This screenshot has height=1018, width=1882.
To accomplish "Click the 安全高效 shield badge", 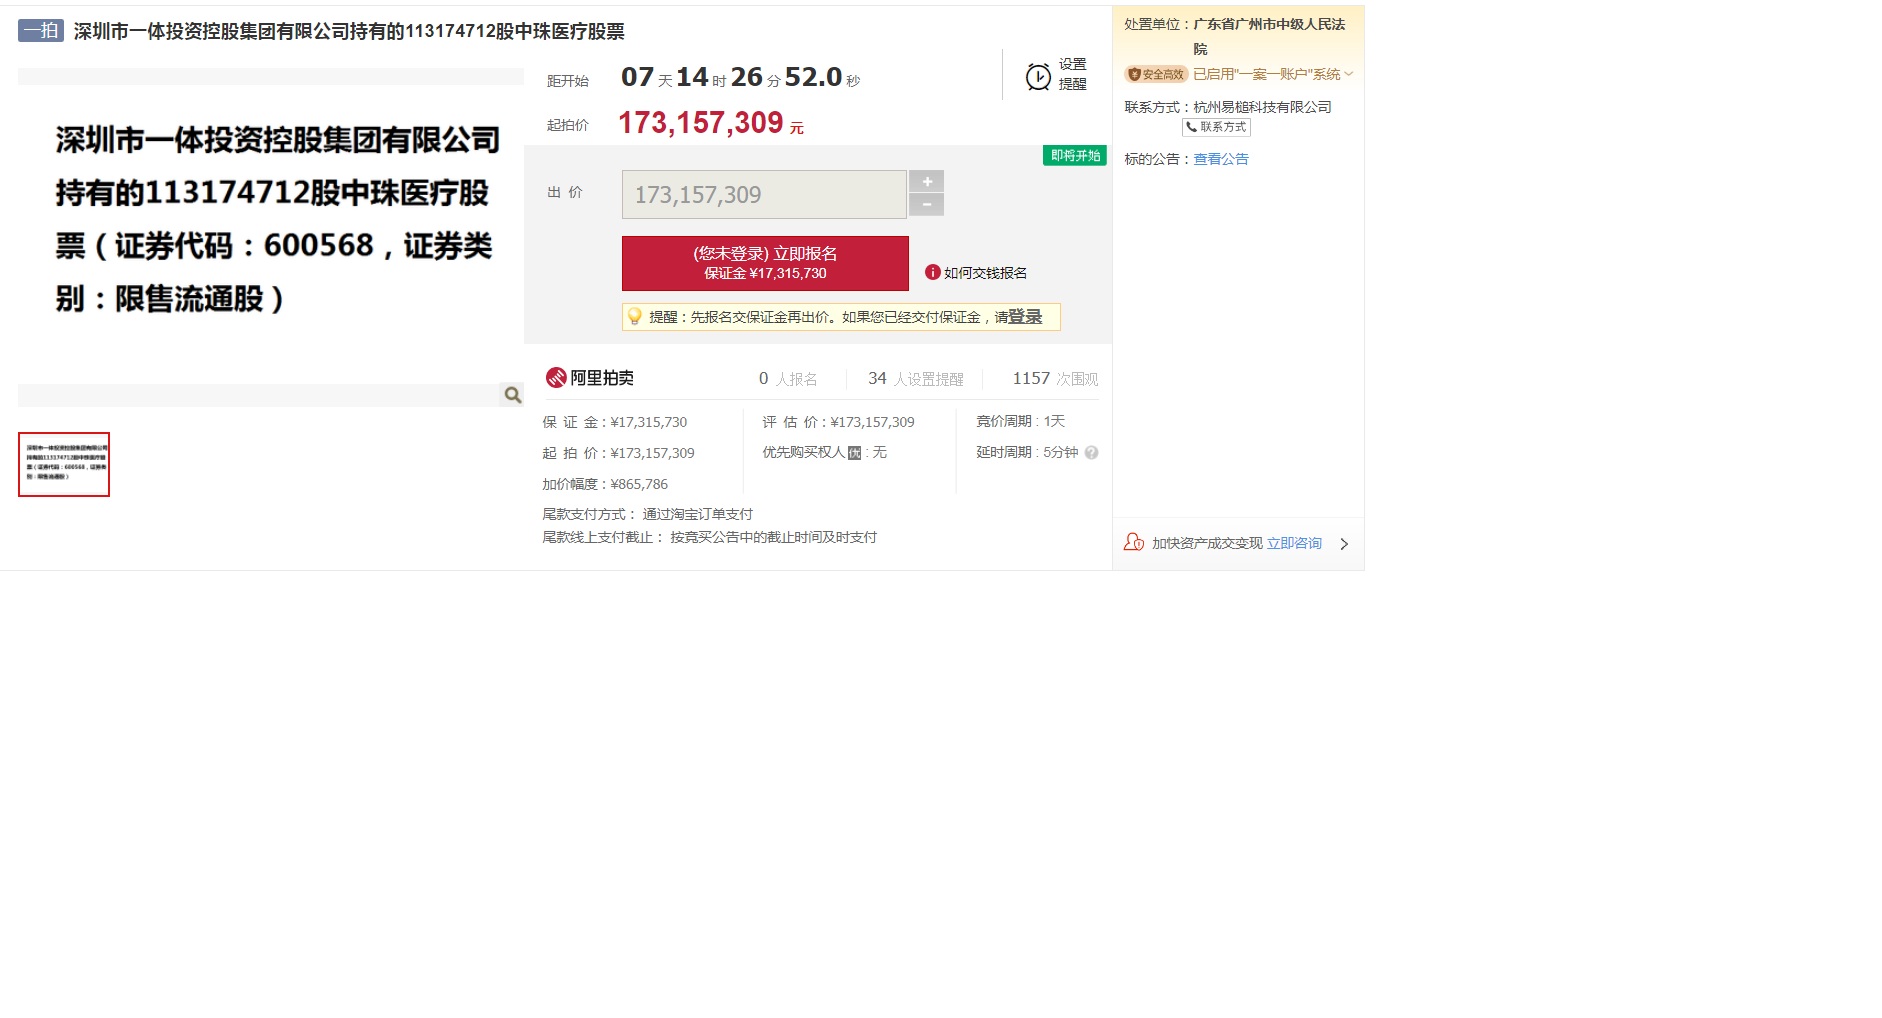I will (1156, 74).
